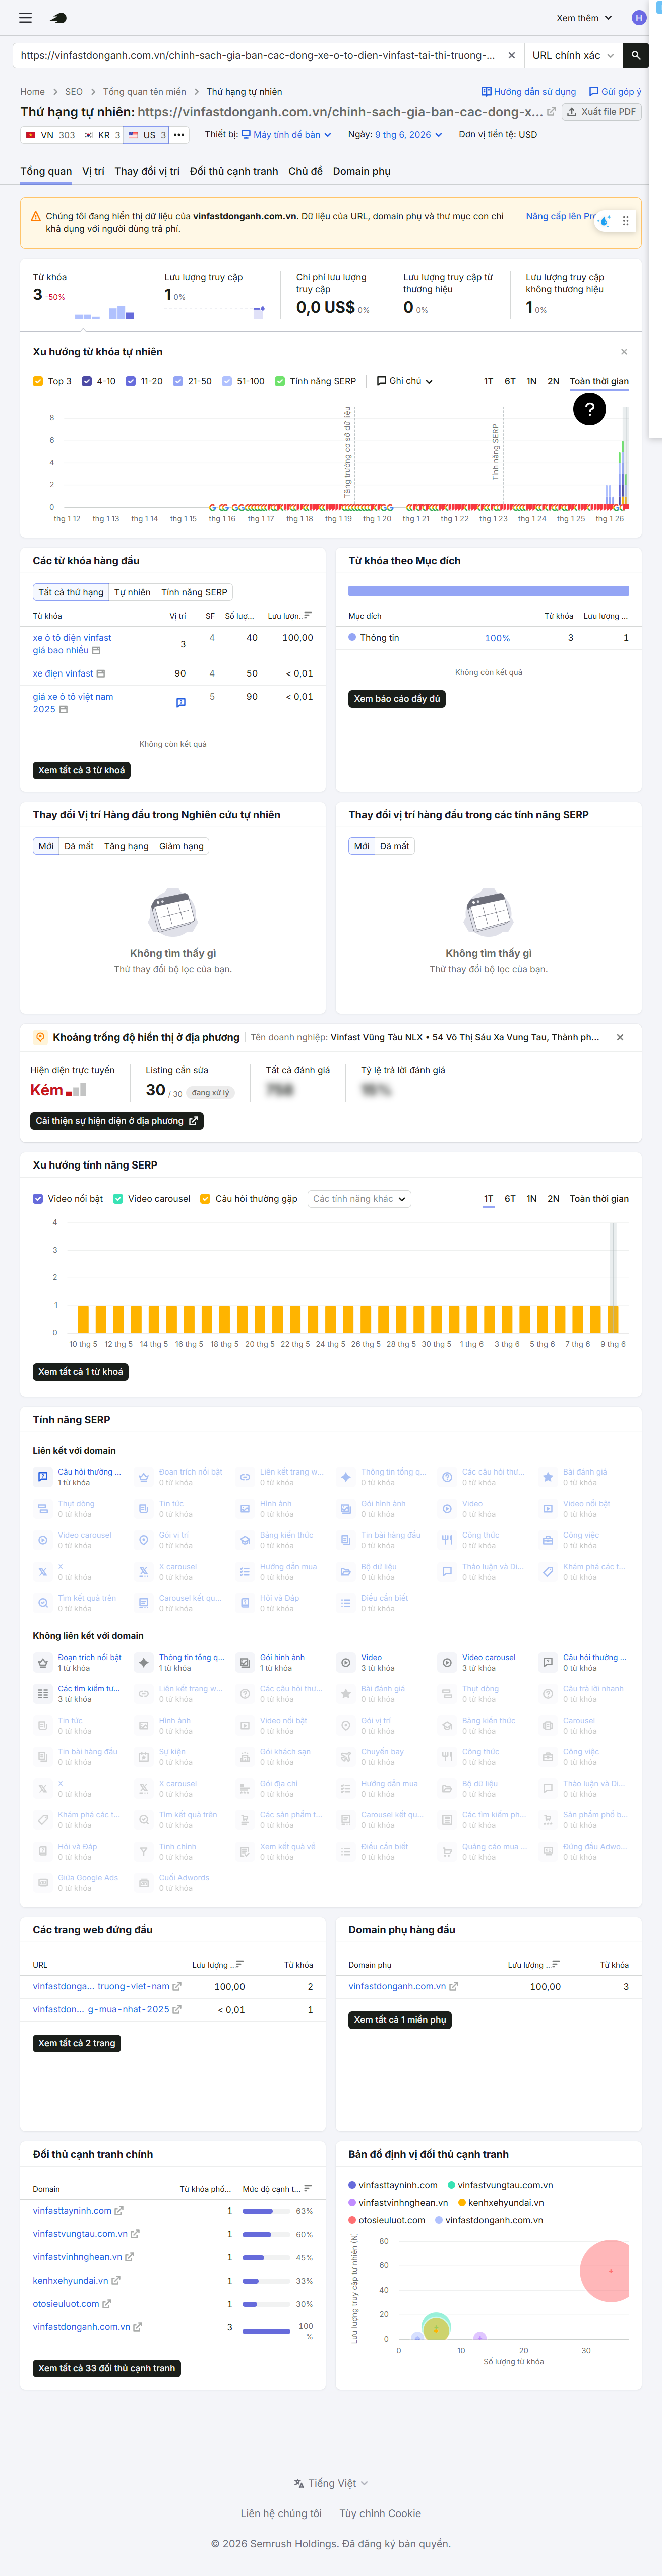Screen dimensions: 662x2576
Task: Switch to the Đối thủ cạnh tranh tab
Action: 234,171
